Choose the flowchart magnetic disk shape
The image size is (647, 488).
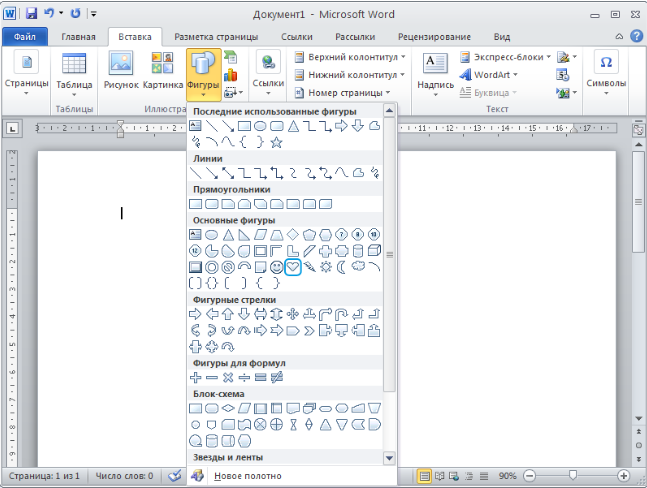pyautogui.click(x=211, y=441)
